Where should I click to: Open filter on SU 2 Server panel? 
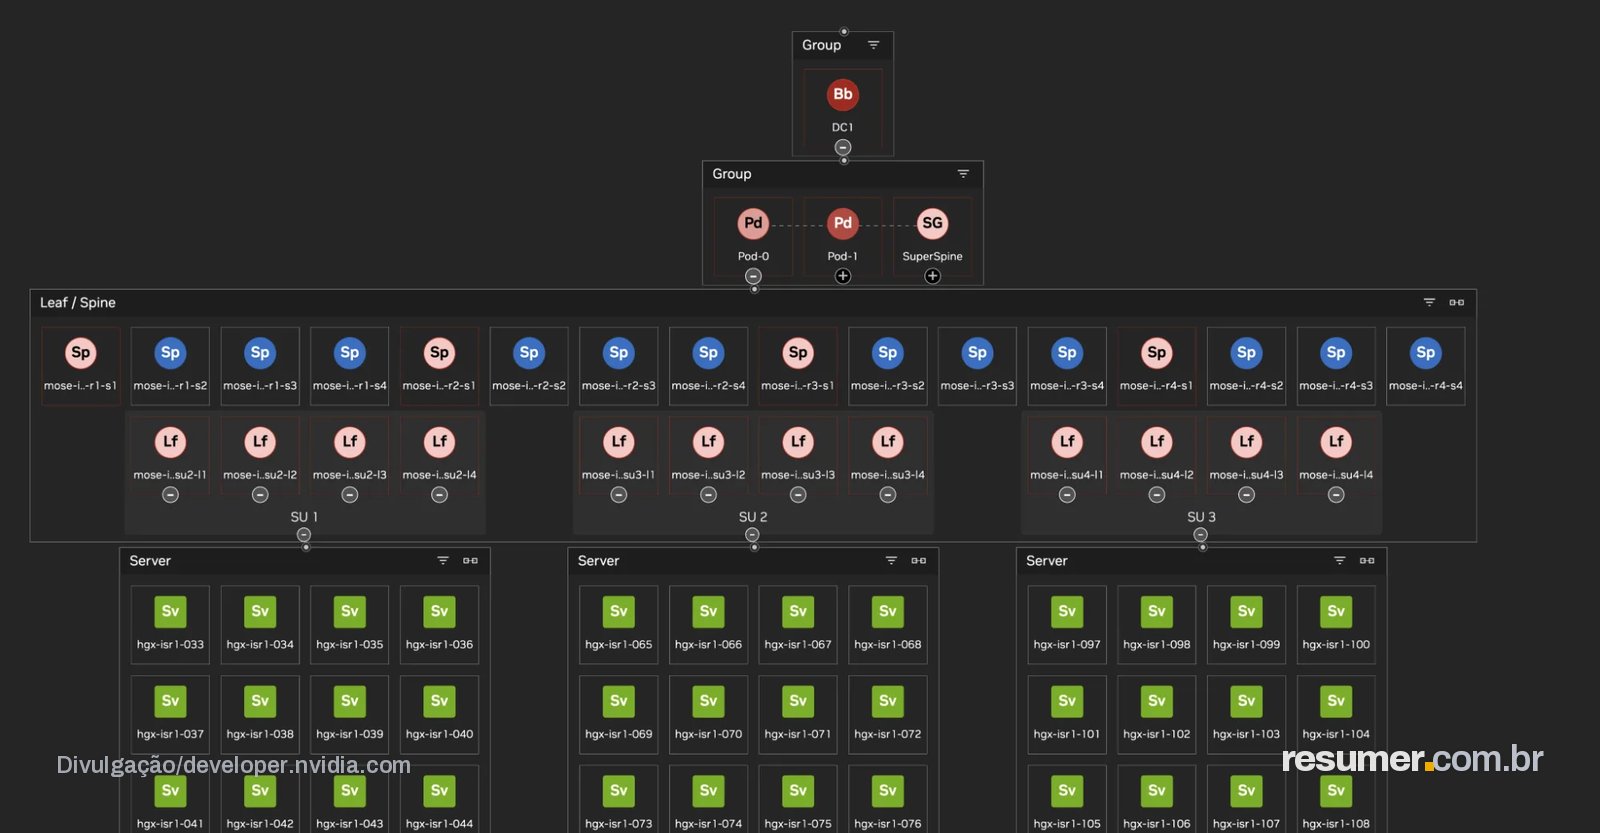pyautogui.click(x=891, y=561)
